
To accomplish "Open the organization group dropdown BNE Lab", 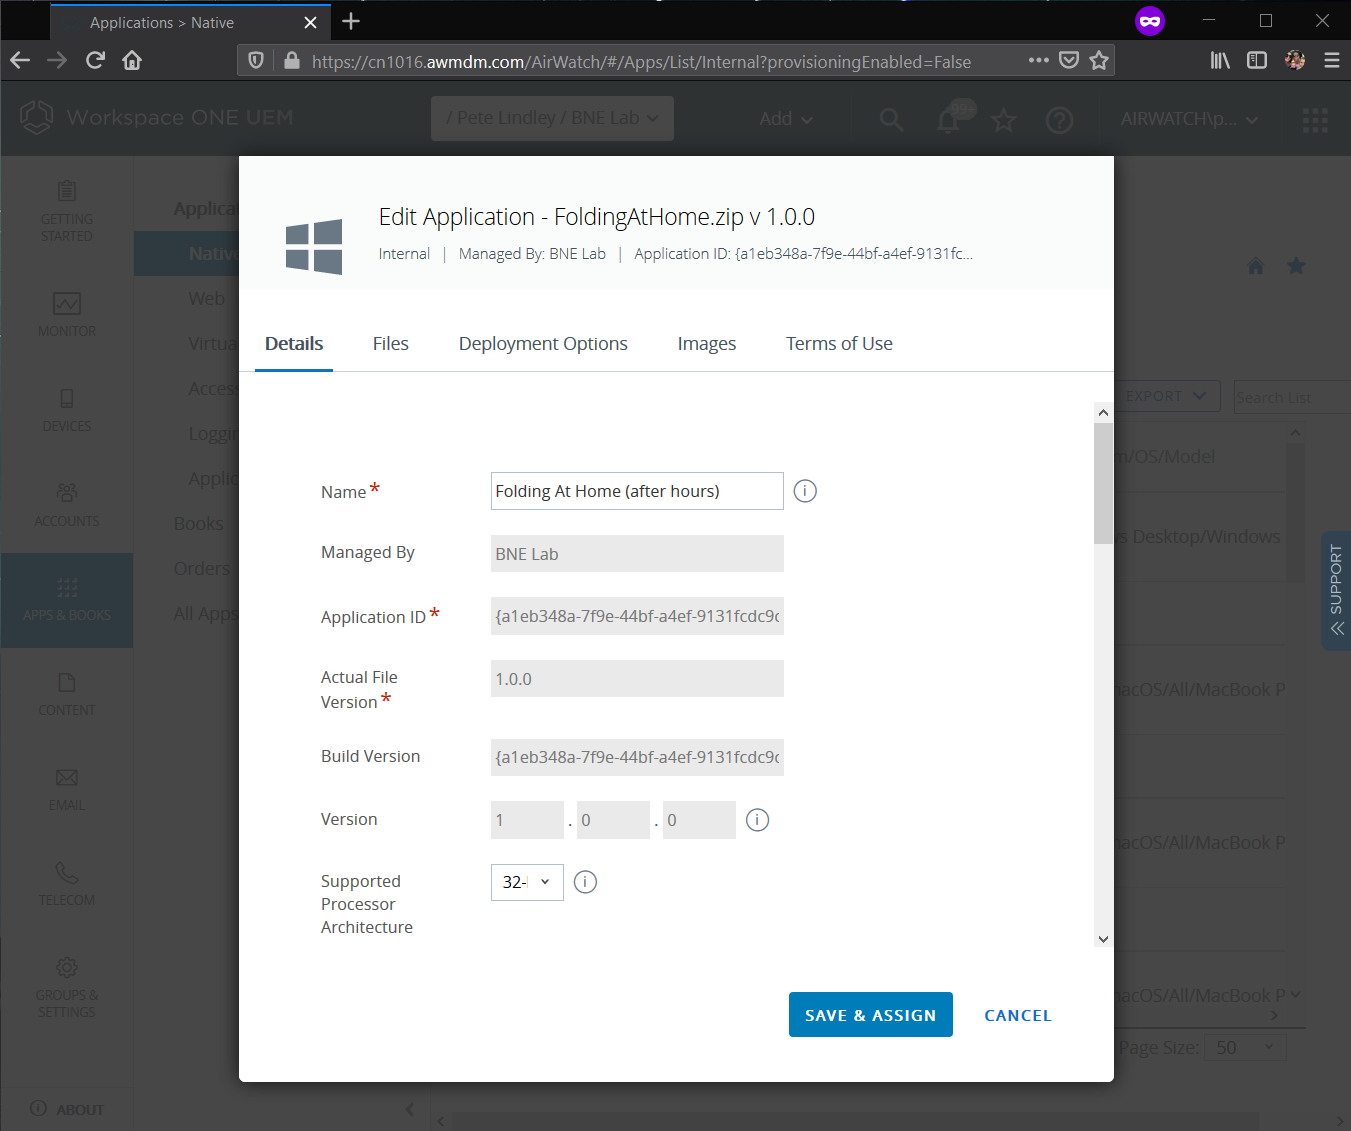I will (x=552, y=118).
